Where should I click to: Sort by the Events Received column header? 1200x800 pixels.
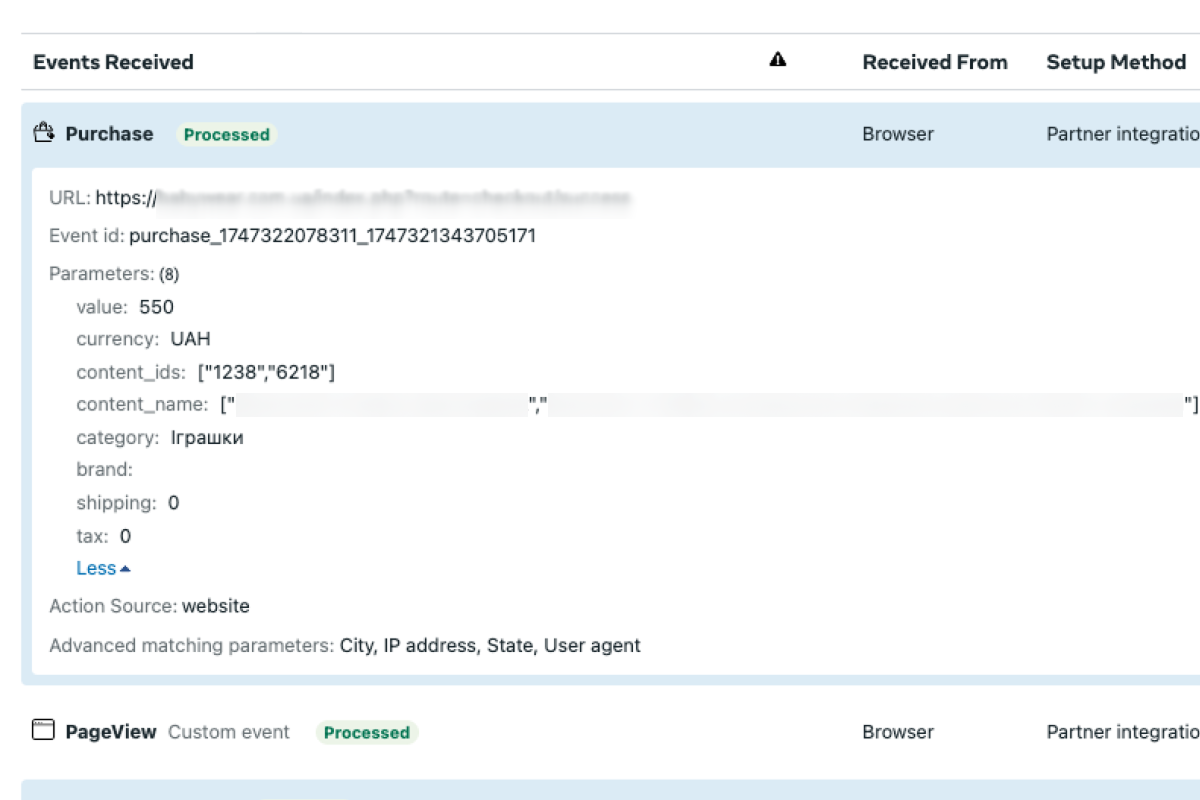113,62
